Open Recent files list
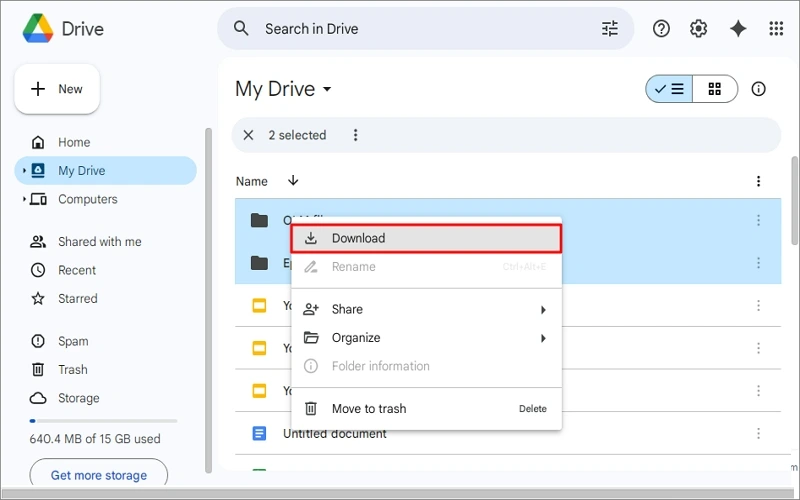Screen dimensions: 800x500 (106, 270)
